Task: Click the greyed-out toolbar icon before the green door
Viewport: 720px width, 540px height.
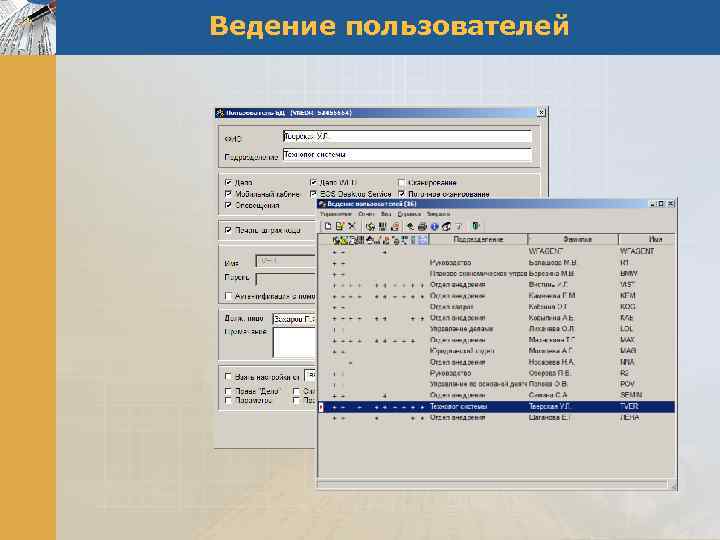Action: point(459,226)
